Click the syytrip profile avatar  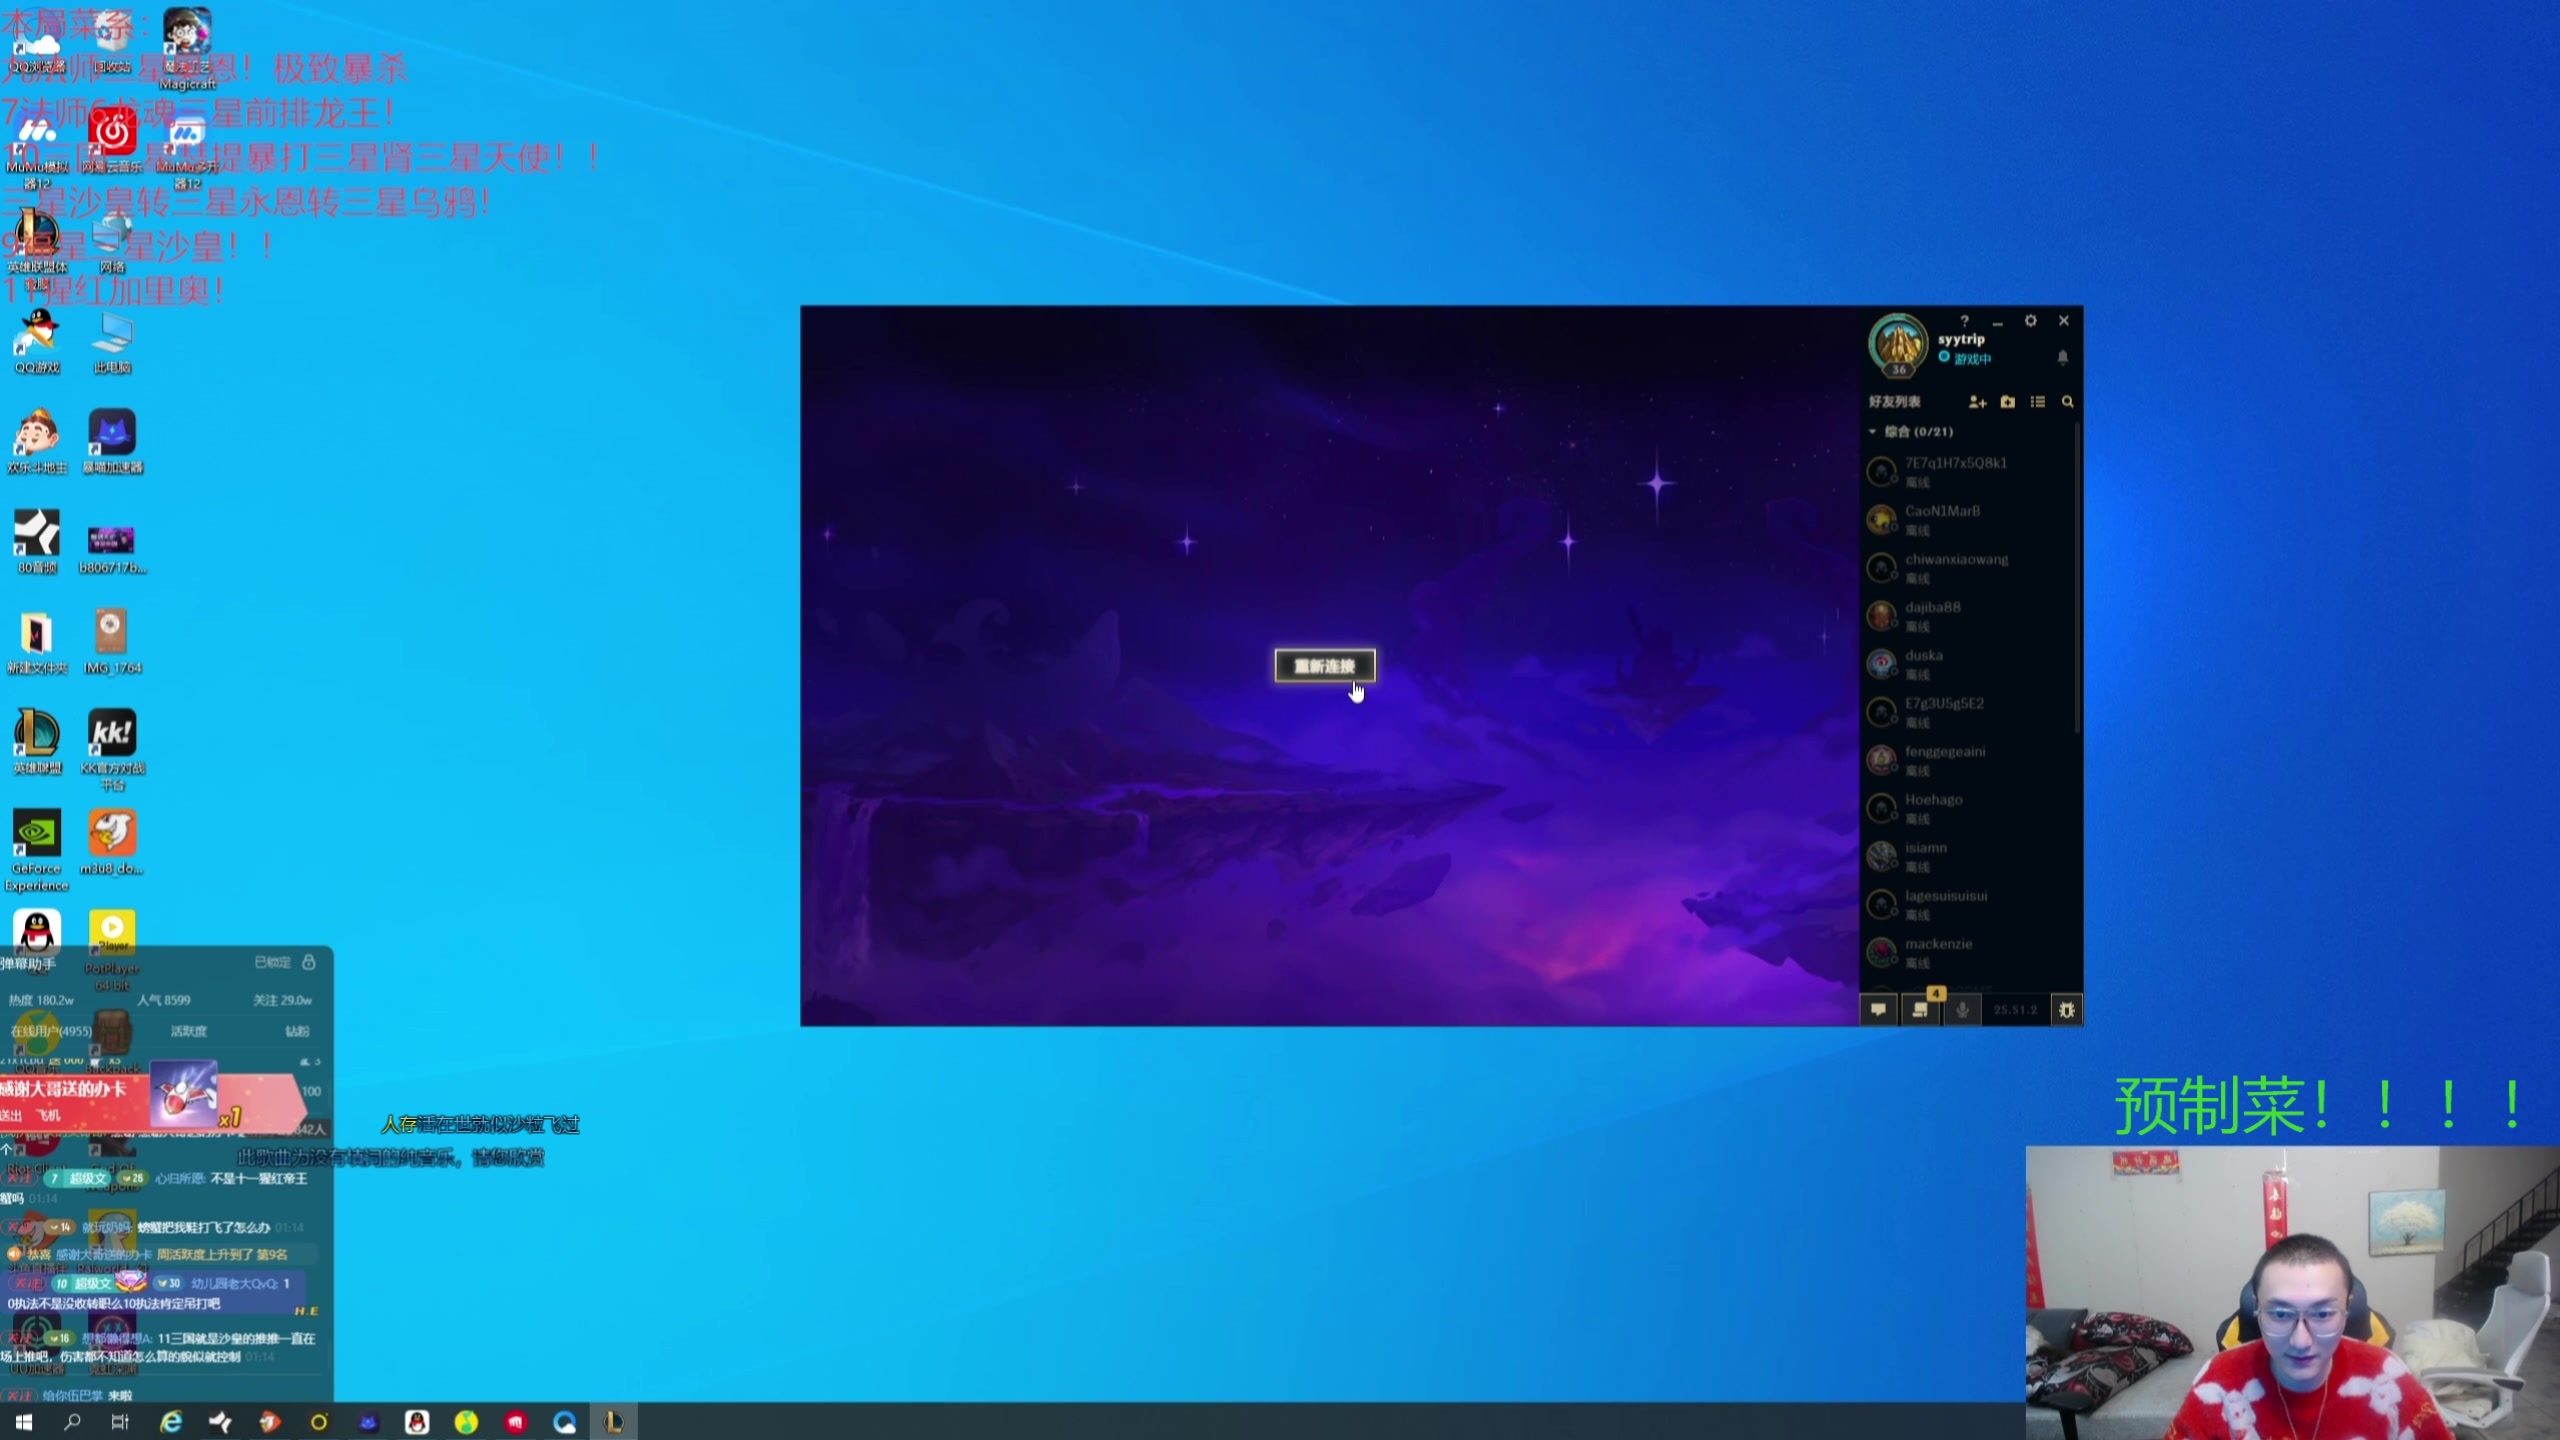click(1898, 346)
